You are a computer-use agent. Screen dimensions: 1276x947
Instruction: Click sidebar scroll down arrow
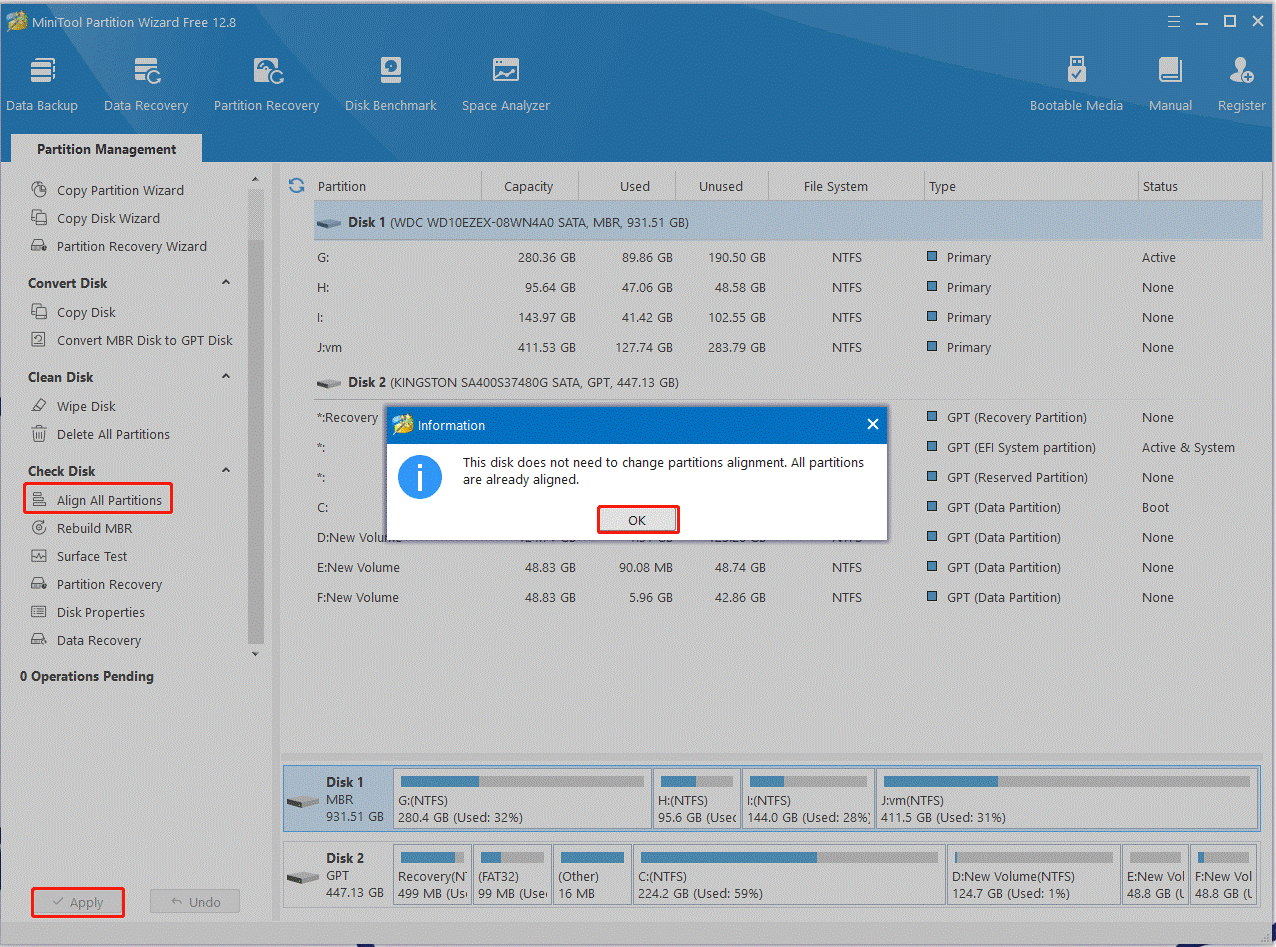[x=255, y=654]
